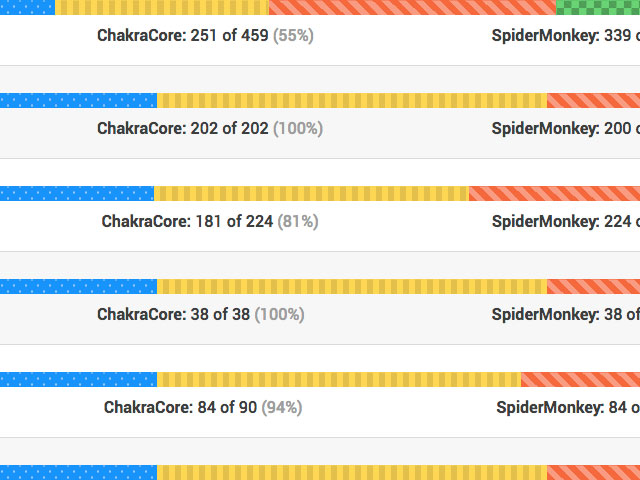Click yellow striped segment above ChakraCore 202 of 202

(x=352, y=100)
